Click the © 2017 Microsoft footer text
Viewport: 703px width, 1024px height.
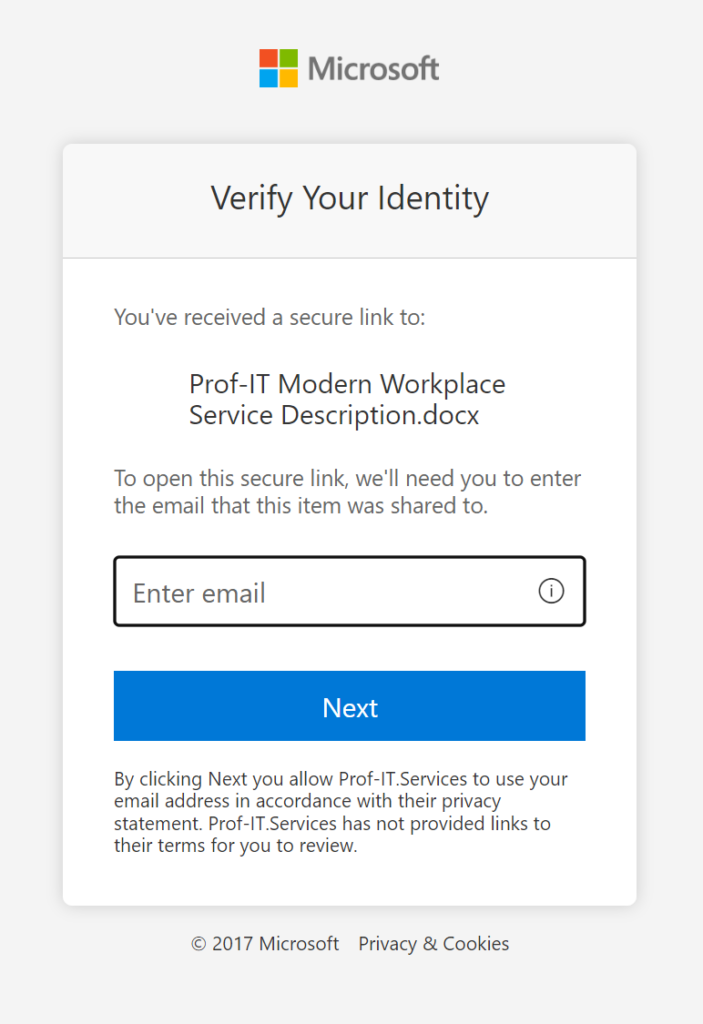[265, 943]
